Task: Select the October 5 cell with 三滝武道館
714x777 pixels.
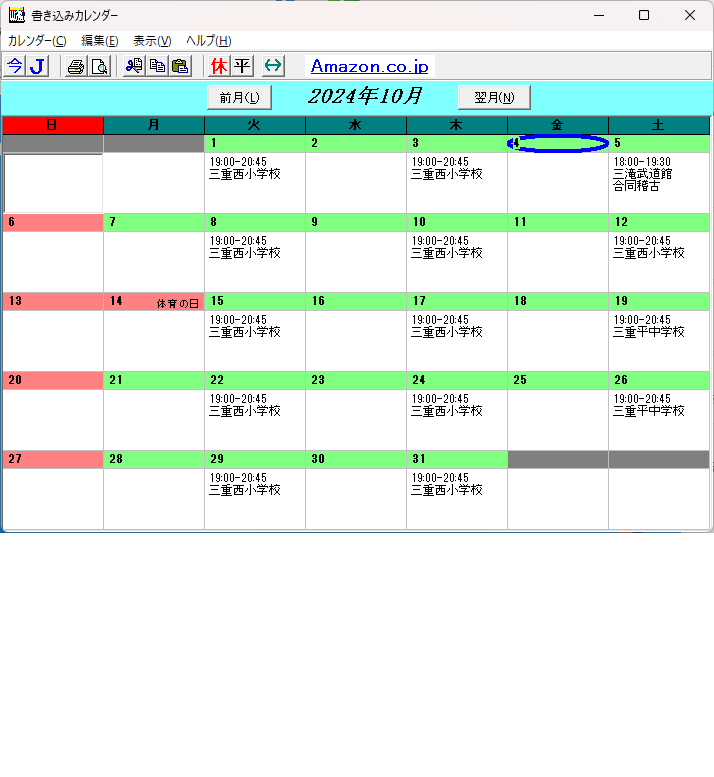Action: click(x=659, y=181)
